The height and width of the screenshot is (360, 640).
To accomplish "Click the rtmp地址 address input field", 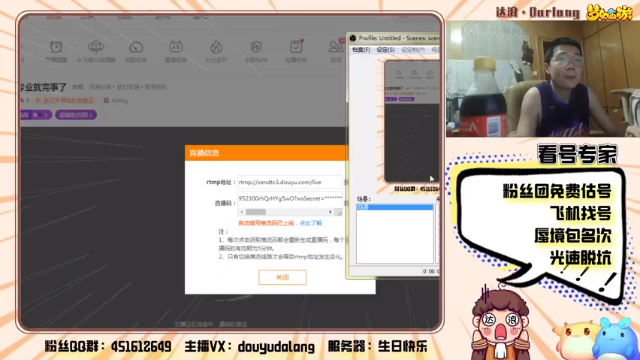I will coord(290,182).
